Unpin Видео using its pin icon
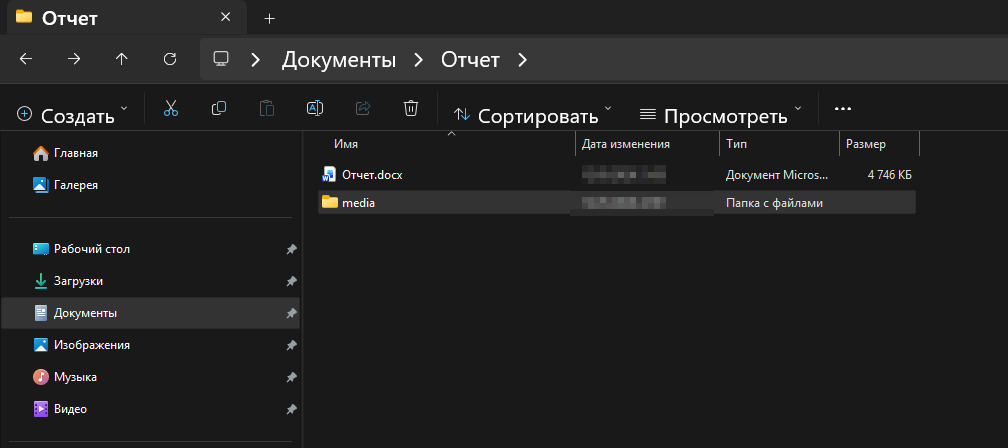 pyautogui.click(x=291, y=409)
